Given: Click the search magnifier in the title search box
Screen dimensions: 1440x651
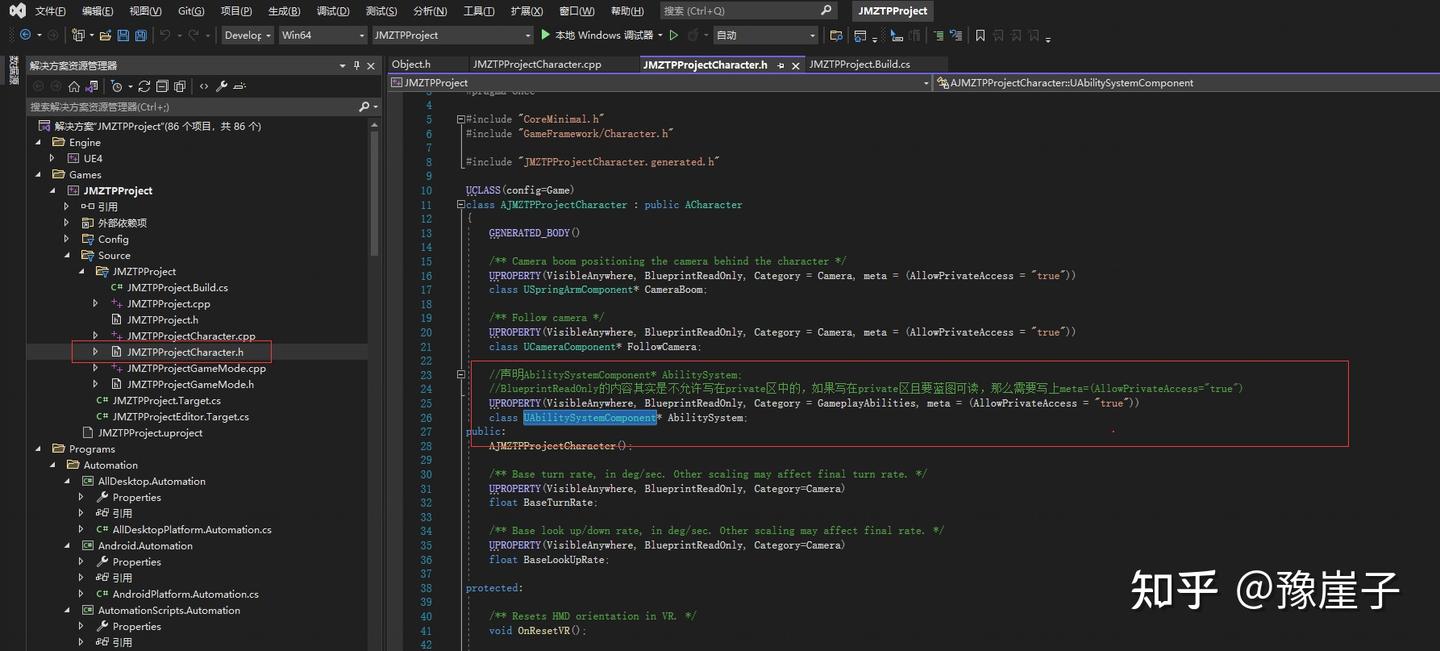Looking at the screenshot, I should click(x=826, y=11).
